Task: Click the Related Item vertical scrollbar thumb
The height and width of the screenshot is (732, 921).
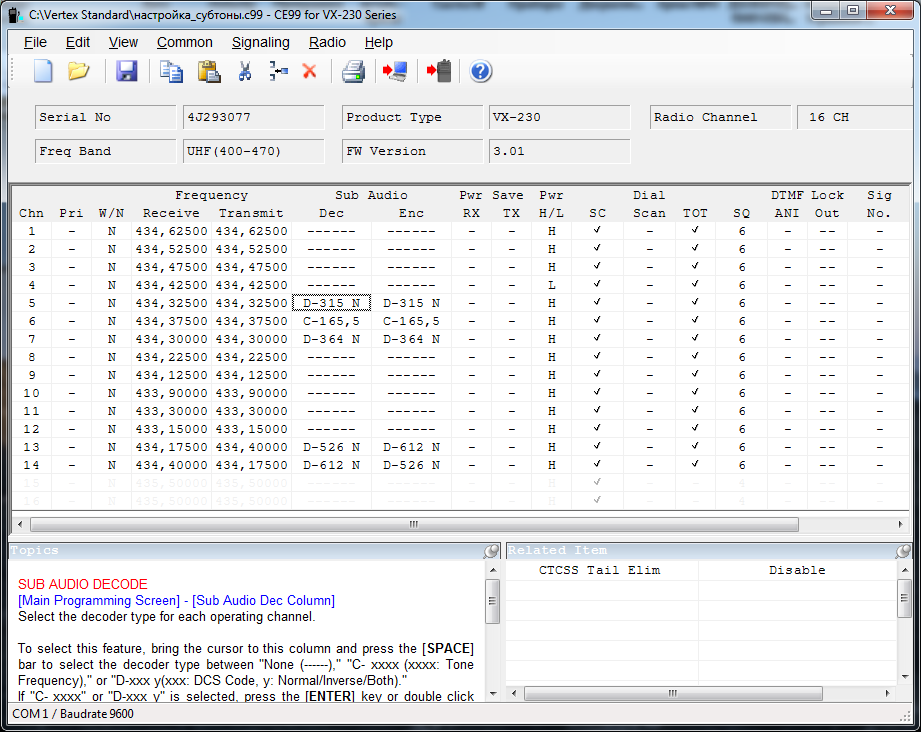Action: tap(905, 597)
